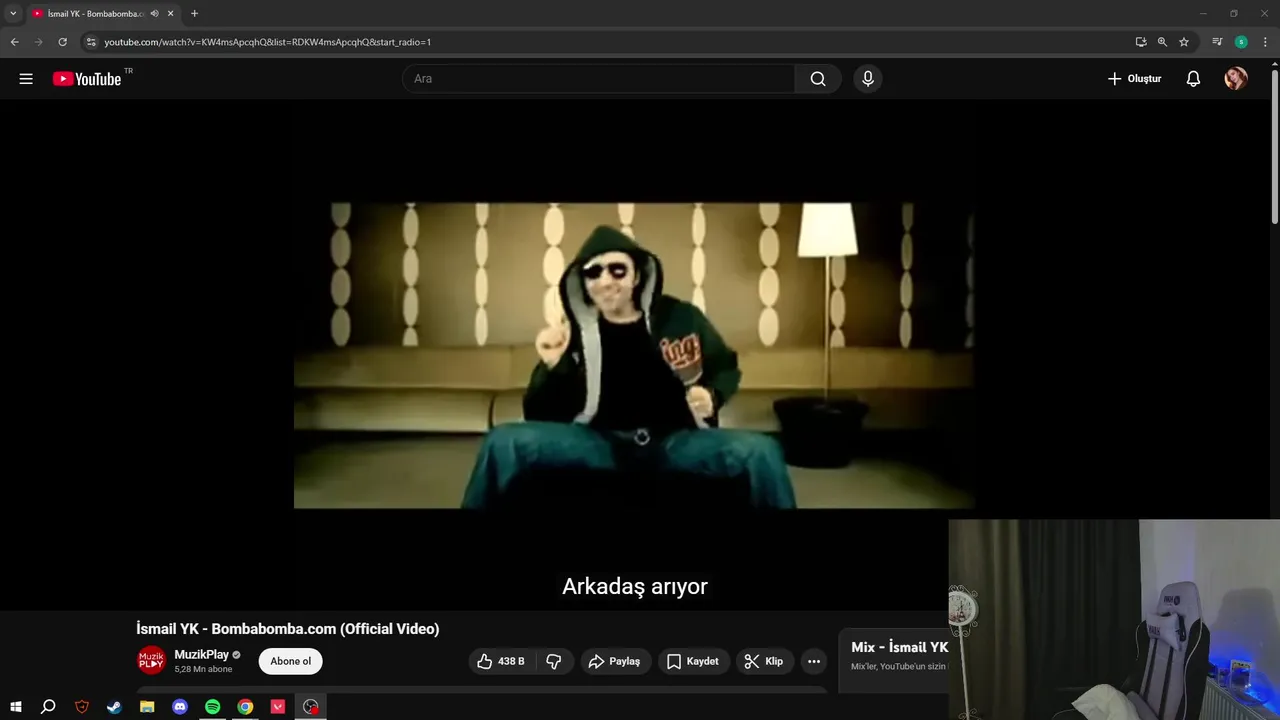Open the zoom magnifier icon in address bar
Image resolution: width=1280 pixels, height=720 pixels.
(x=1162, y=42)
